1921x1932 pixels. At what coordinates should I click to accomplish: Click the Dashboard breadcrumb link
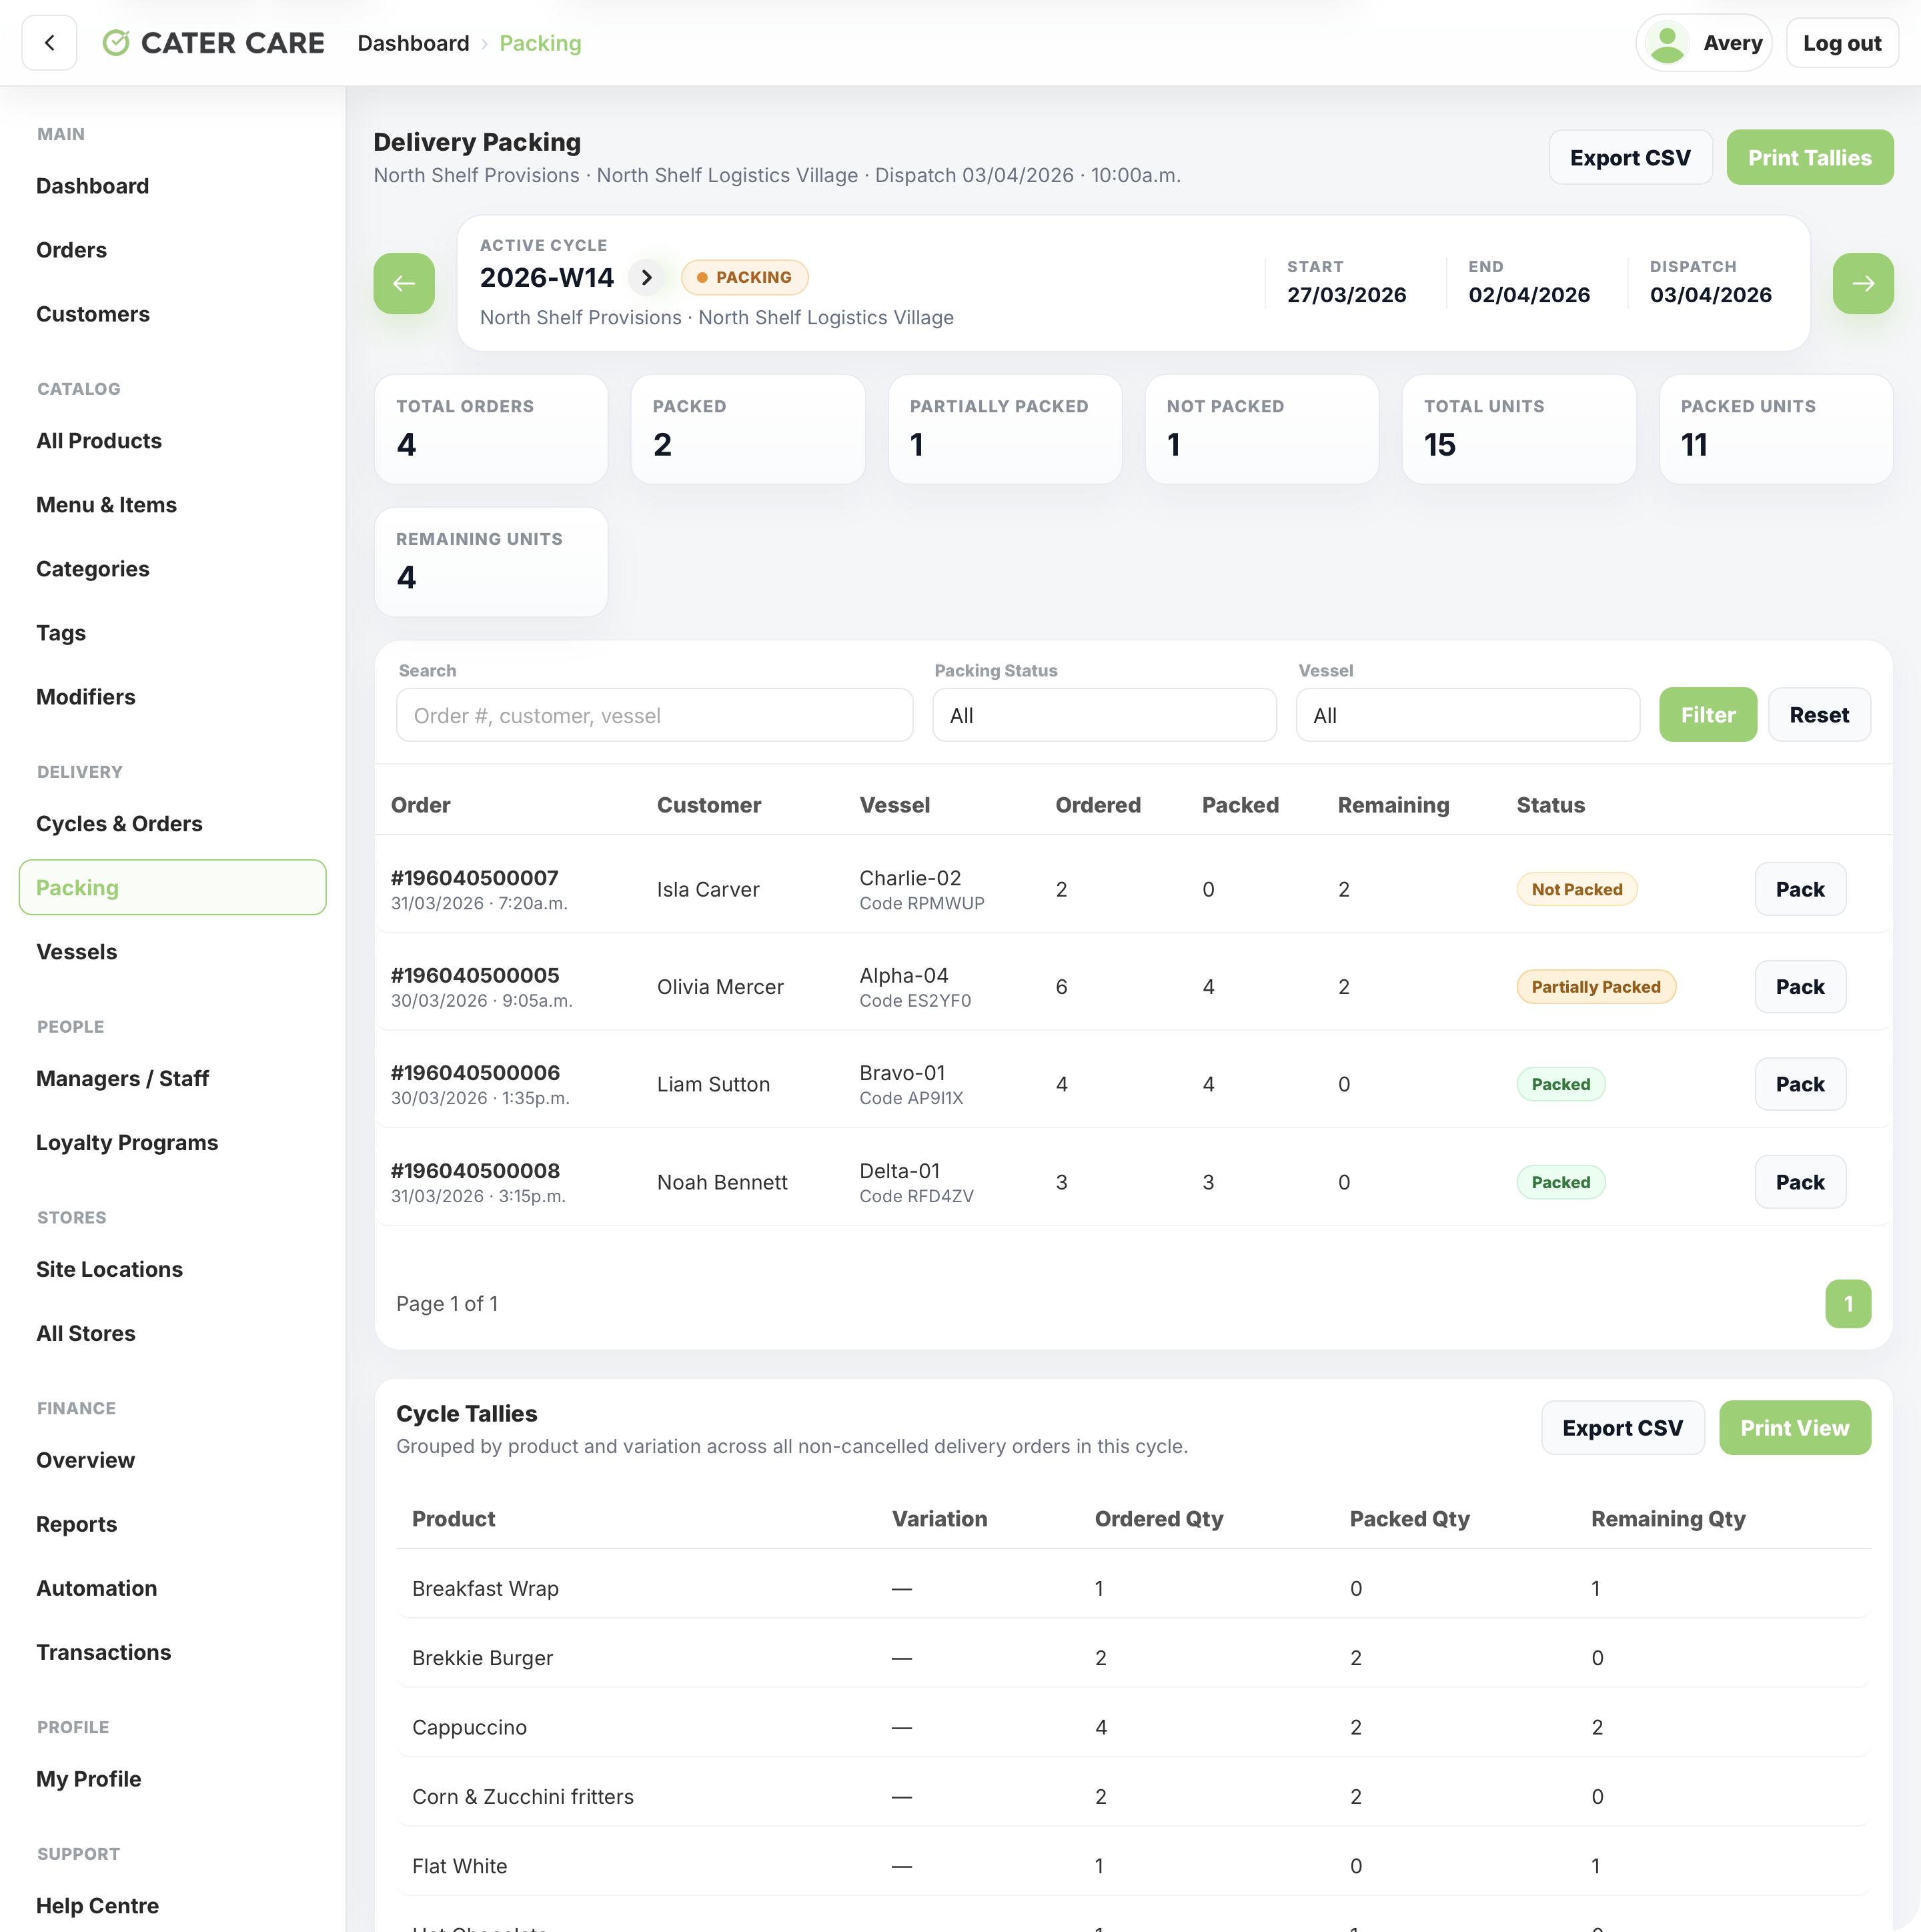[413, 43]
